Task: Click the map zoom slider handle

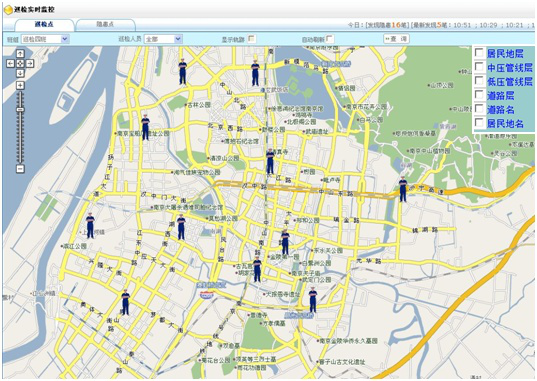Action: (x=21, y=110)
